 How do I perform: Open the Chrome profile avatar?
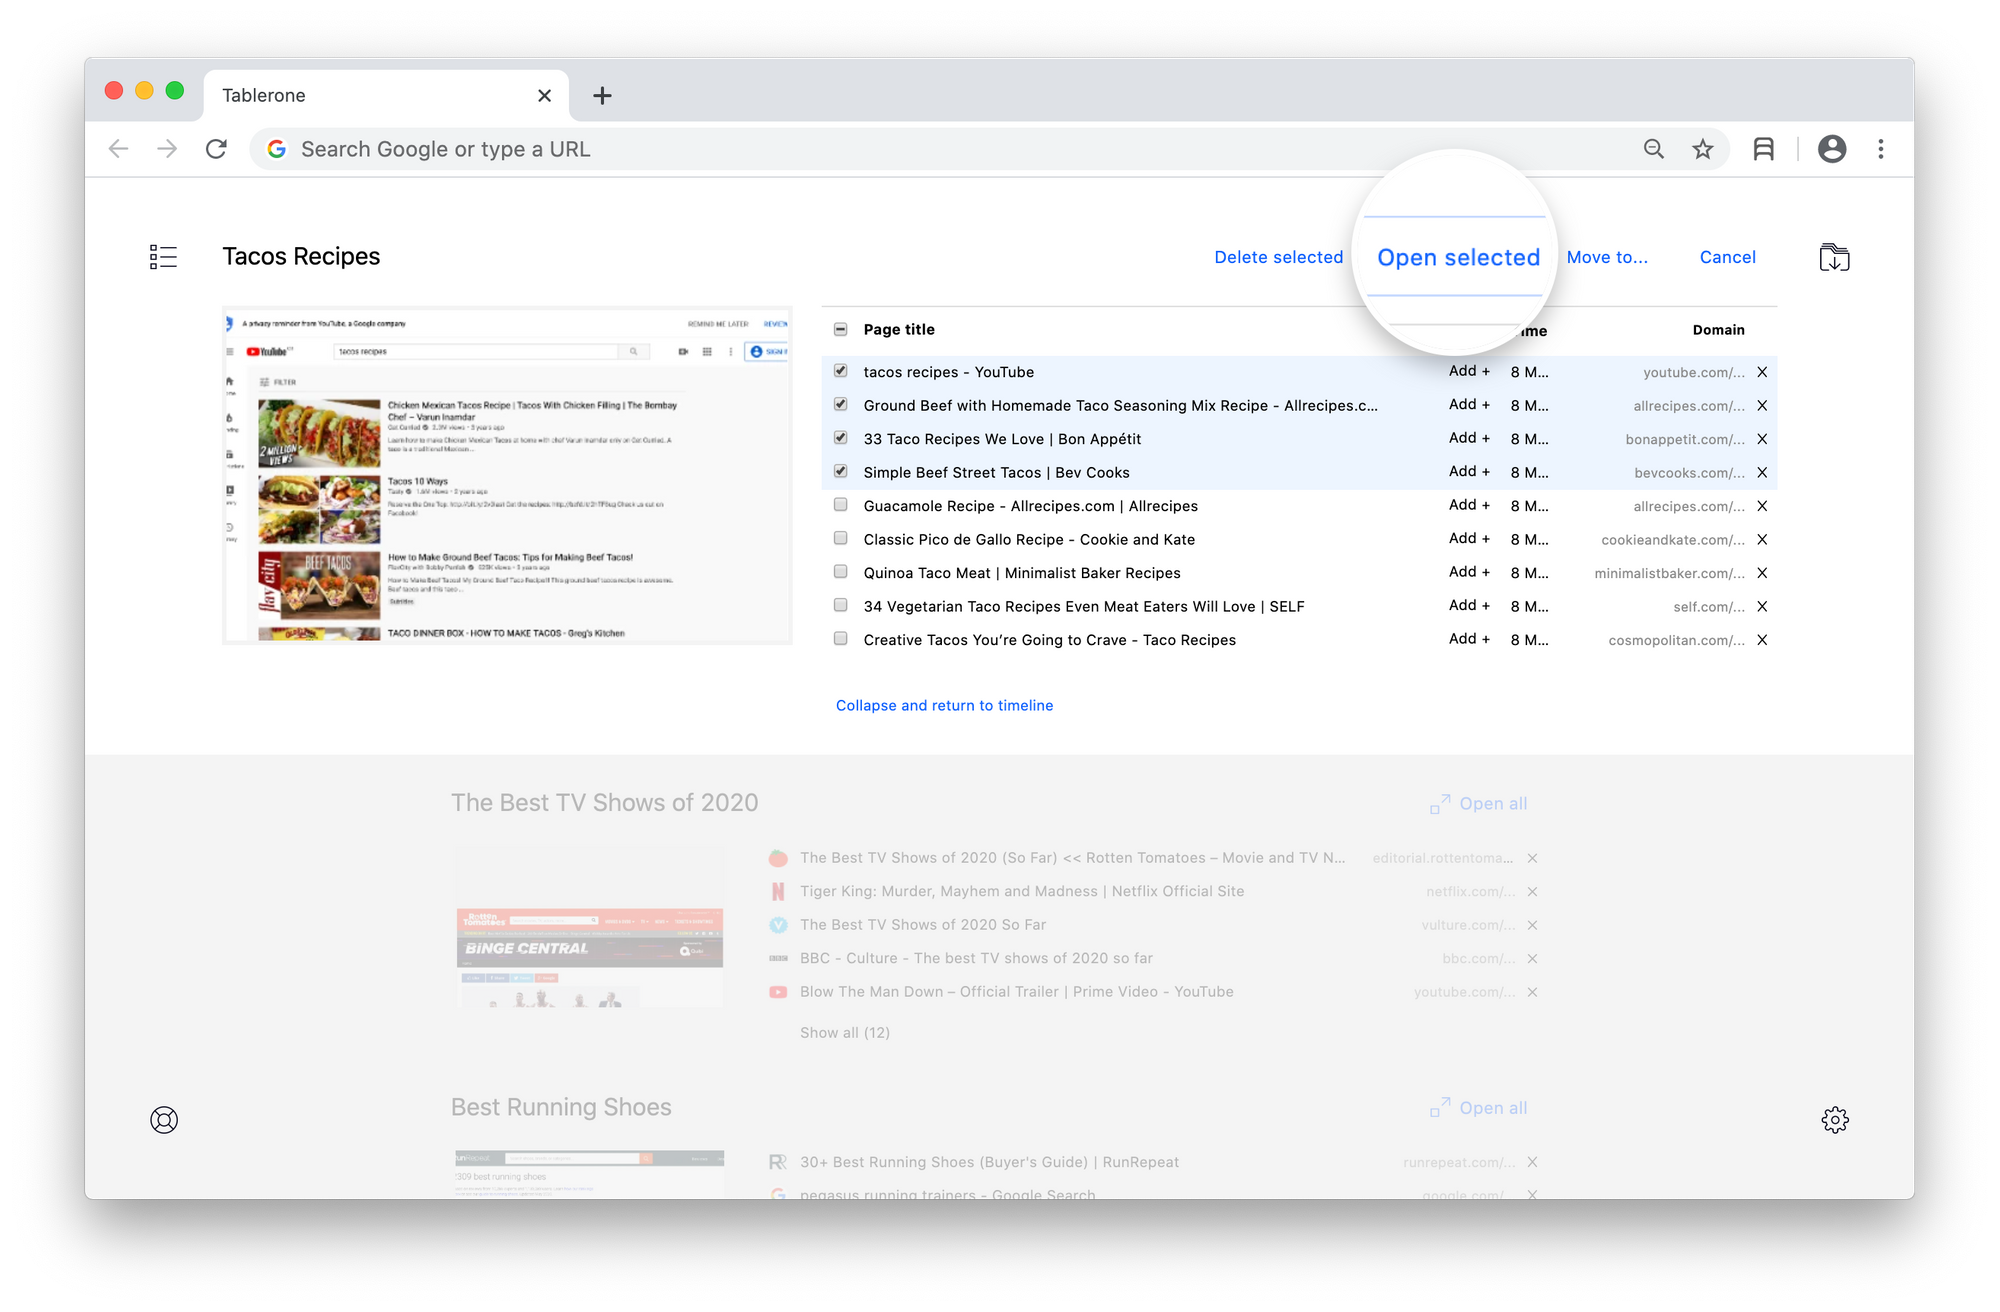pyautogui.click(x=1832, y=149)
